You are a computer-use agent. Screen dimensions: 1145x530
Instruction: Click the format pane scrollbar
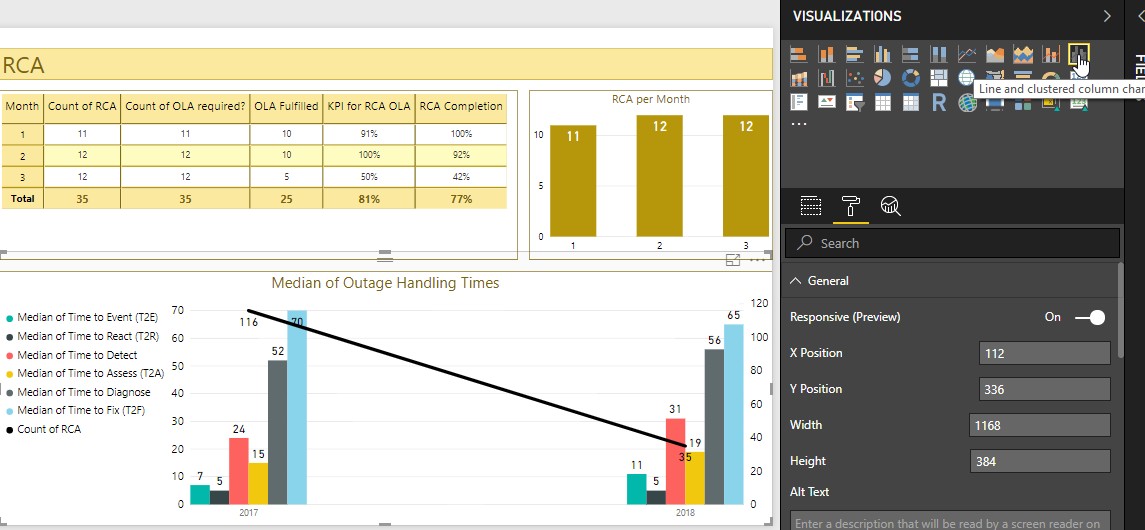[x=1121, y=310]
